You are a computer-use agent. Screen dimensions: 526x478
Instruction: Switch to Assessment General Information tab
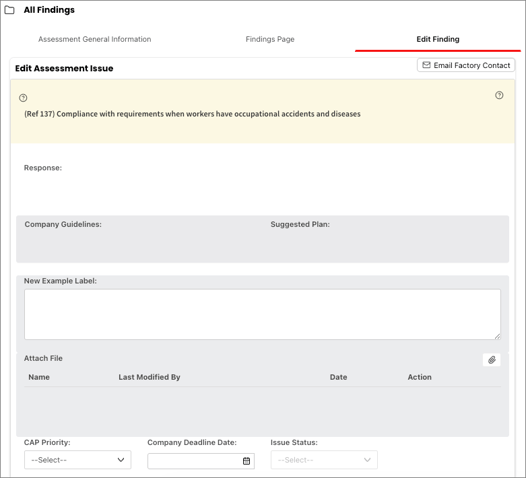coord(95,39)
